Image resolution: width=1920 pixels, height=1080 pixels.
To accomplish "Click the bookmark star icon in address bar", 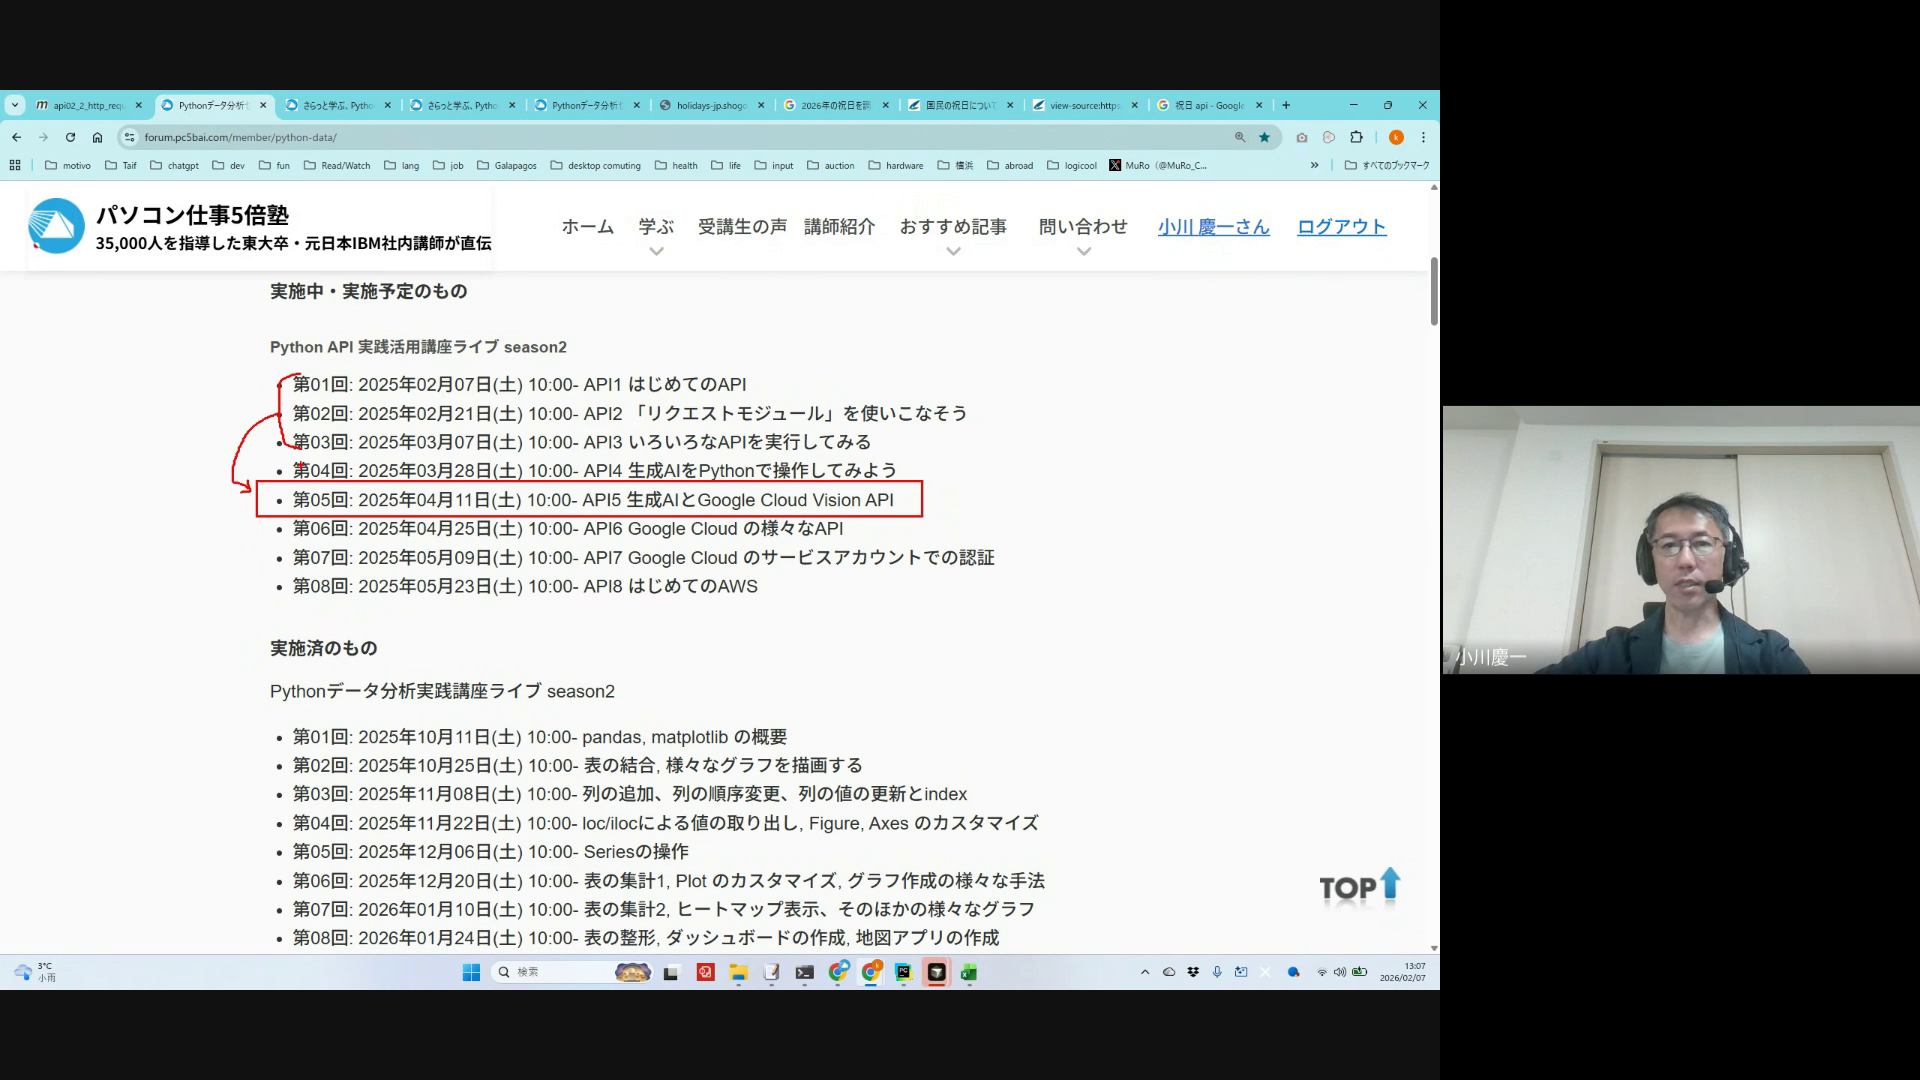I will coord(1264,137).
